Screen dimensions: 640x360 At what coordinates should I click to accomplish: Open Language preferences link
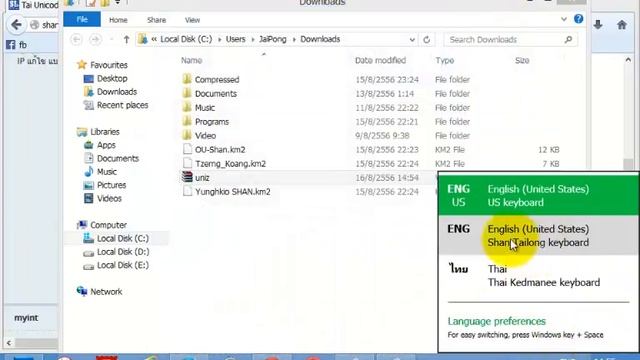[496, 321]
